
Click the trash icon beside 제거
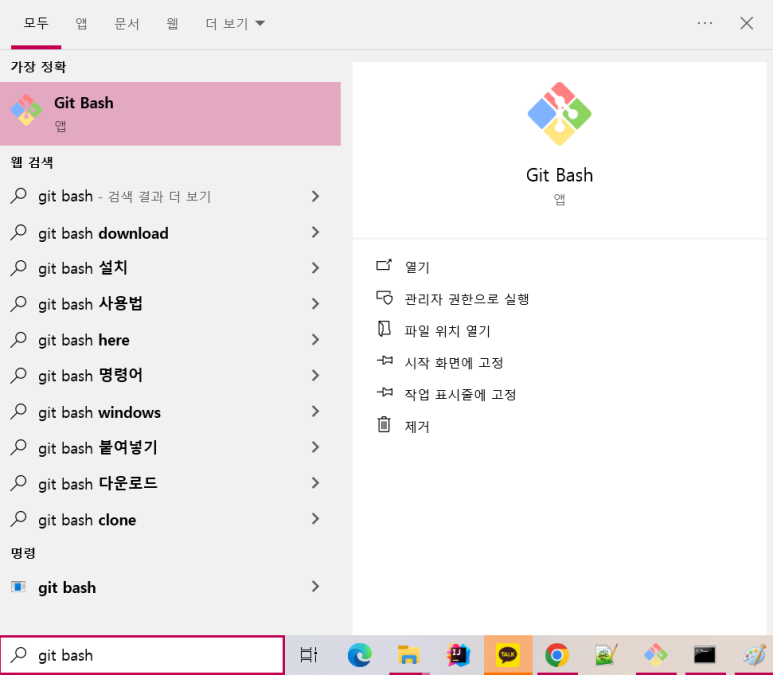(384, 425)
